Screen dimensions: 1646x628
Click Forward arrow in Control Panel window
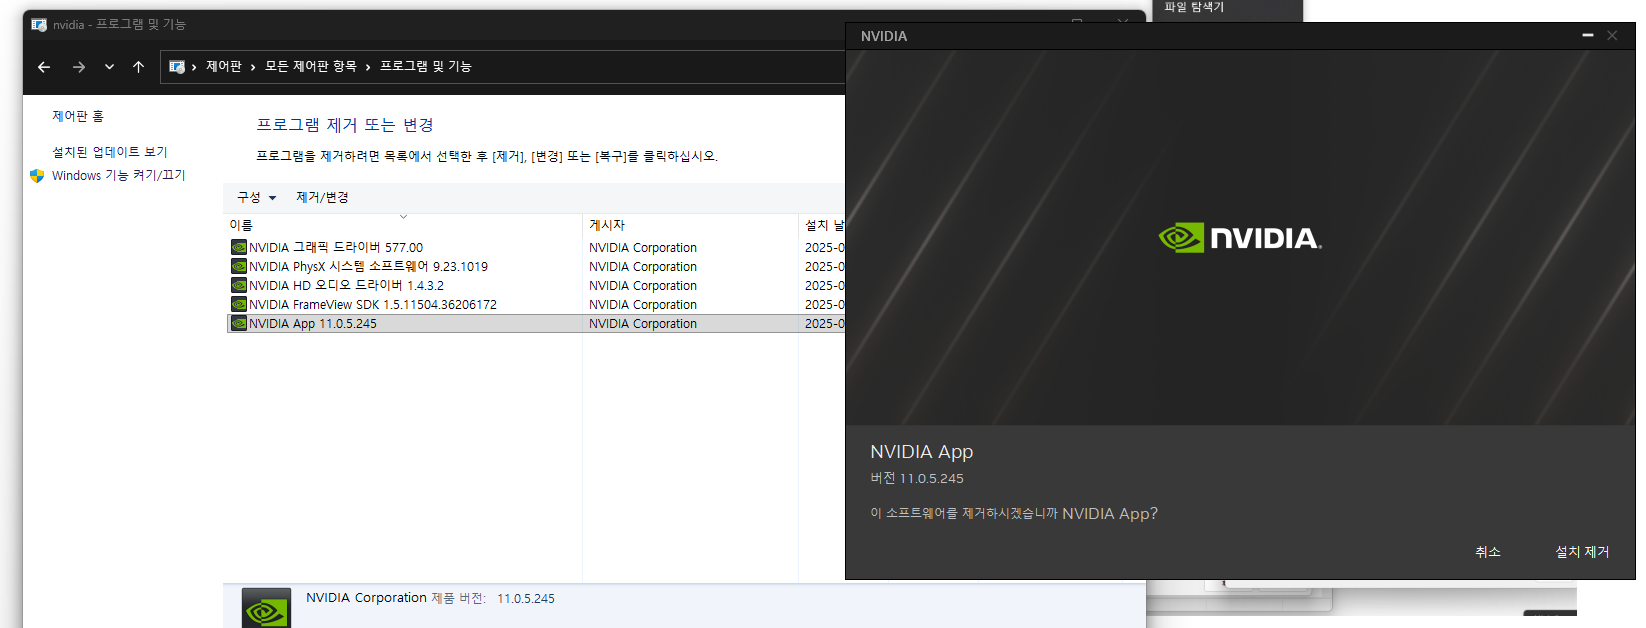(78, 67)
